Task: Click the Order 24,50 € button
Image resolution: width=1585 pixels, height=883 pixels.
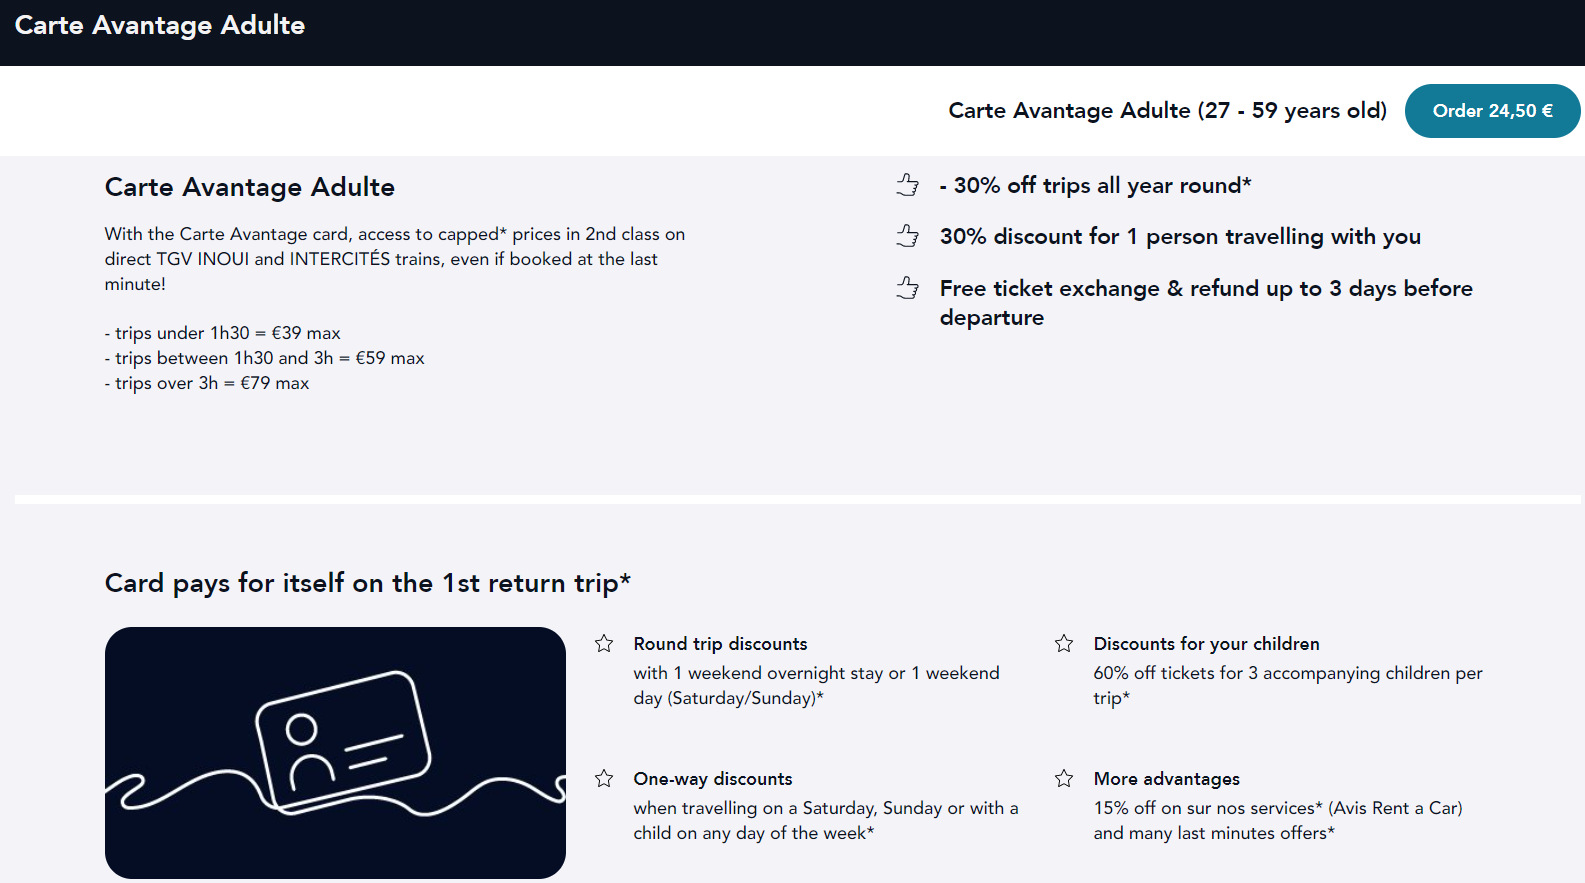Action: (1492, 111)
